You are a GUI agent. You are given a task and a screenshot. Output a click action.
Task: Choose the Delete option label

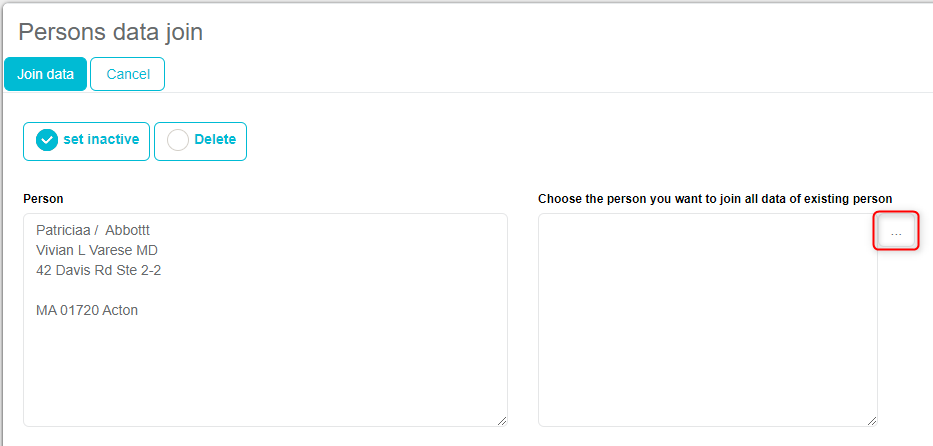(x=215, y=140)
